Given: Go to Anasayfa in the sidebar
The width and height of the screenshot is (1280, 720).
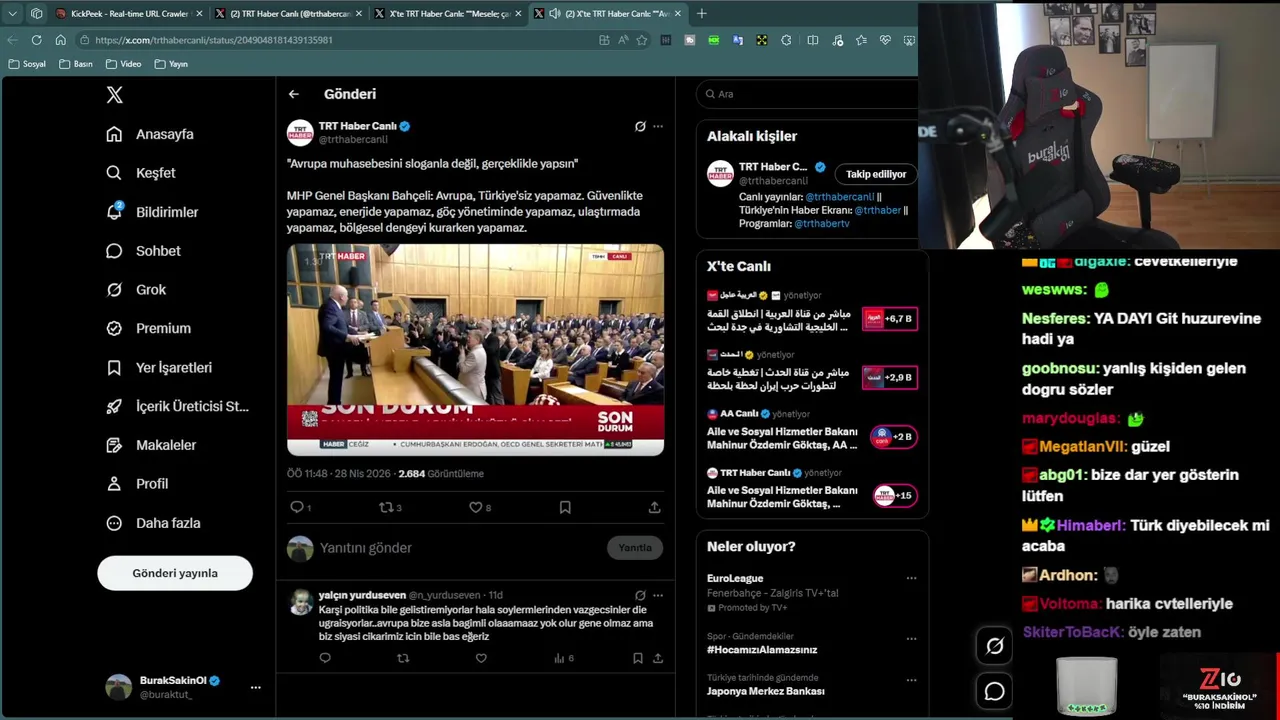Looking at the screenshot, I should [x=151, y=134].
